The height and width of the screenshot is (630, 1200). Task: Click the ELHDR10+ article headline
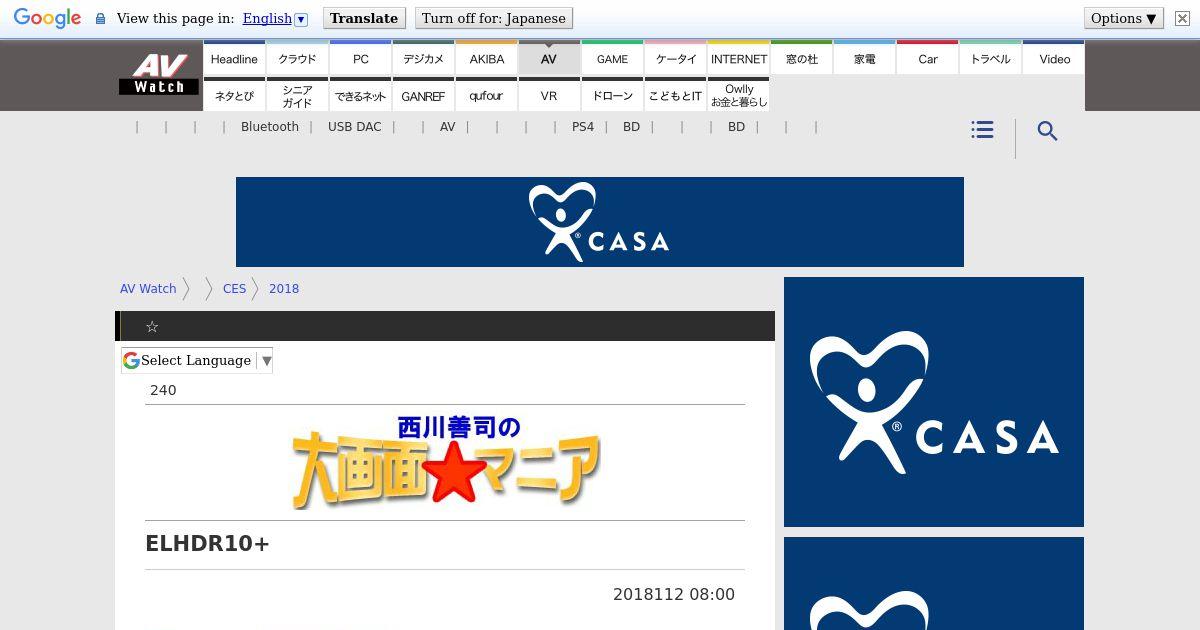(x=207, y=544)
